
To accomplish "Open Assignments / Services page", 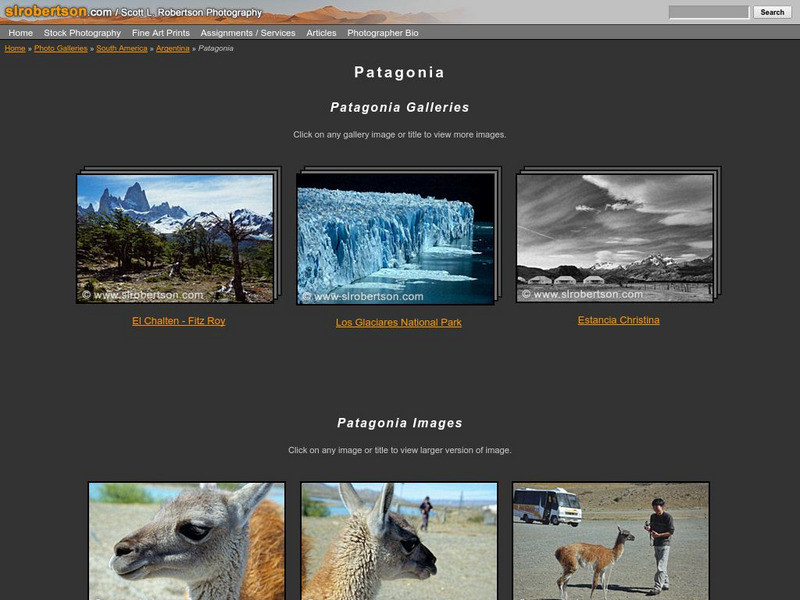I will [248, 33].
